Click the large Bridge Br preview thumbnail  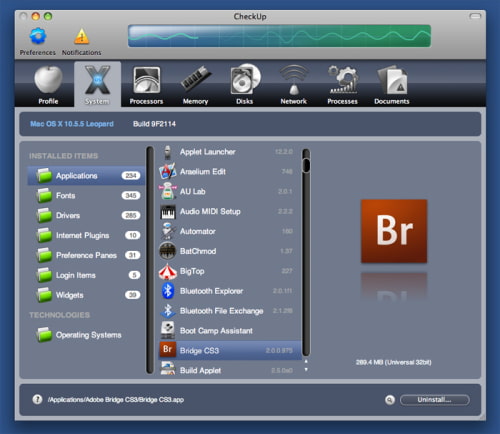pos(394,231)
